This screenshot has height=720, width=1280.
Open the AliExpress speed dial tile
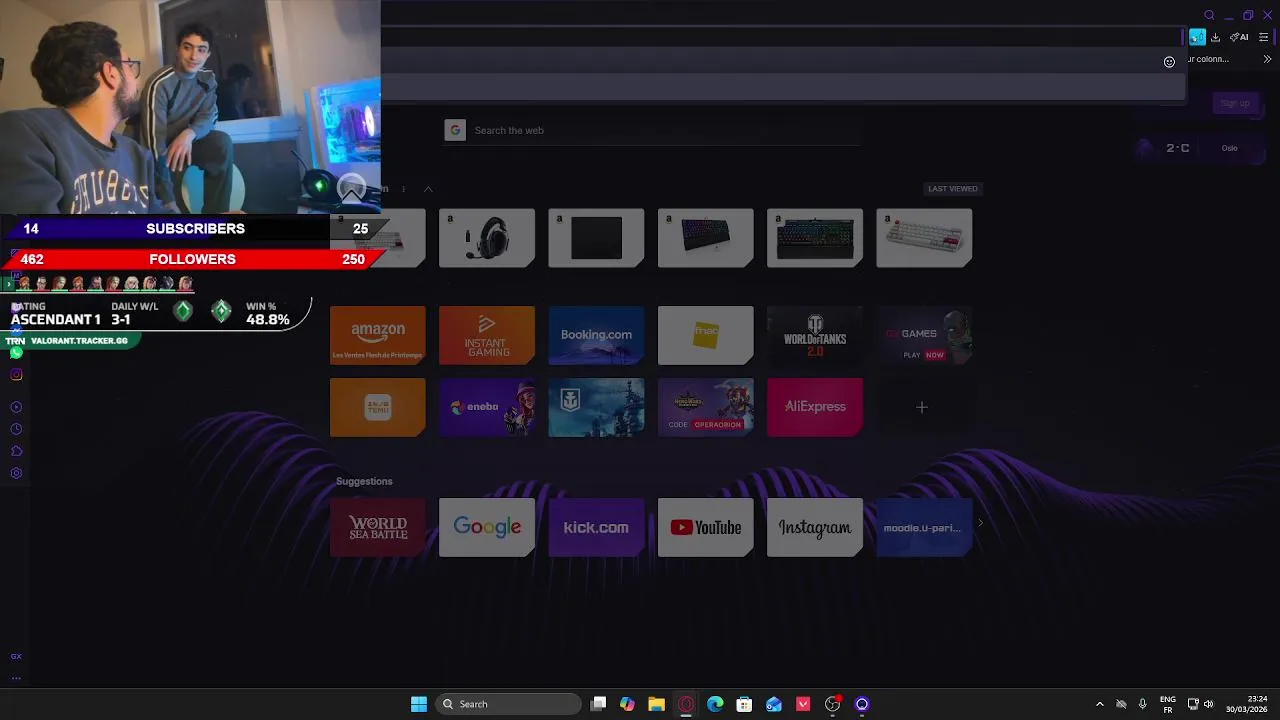tap(815, 407)
